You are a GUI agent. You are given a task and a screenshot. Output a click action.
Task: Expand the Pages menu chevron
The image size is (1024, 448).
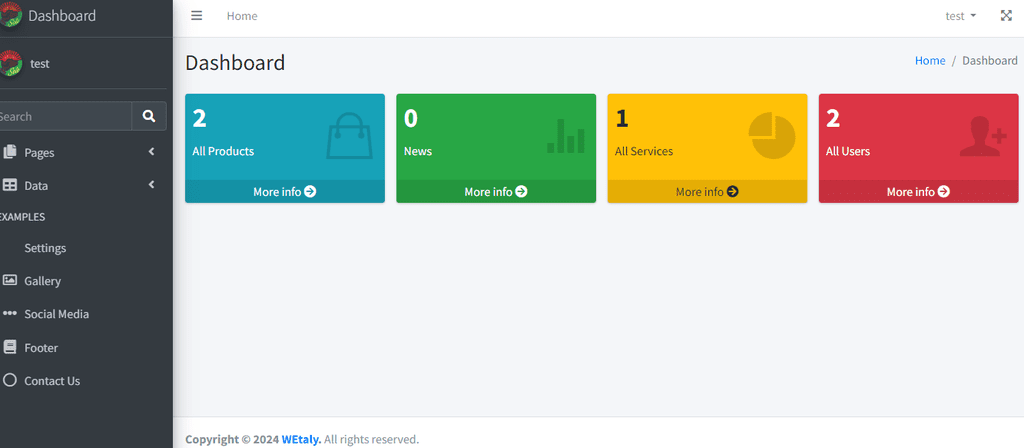[152, 152]
